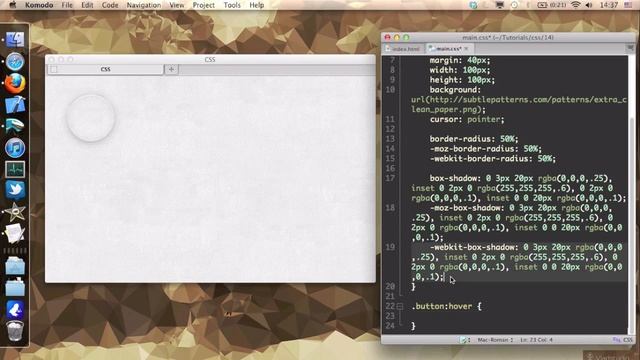Close the main.css tab with its x
This screenshot has height=360, width=640.
coord(466,49)
